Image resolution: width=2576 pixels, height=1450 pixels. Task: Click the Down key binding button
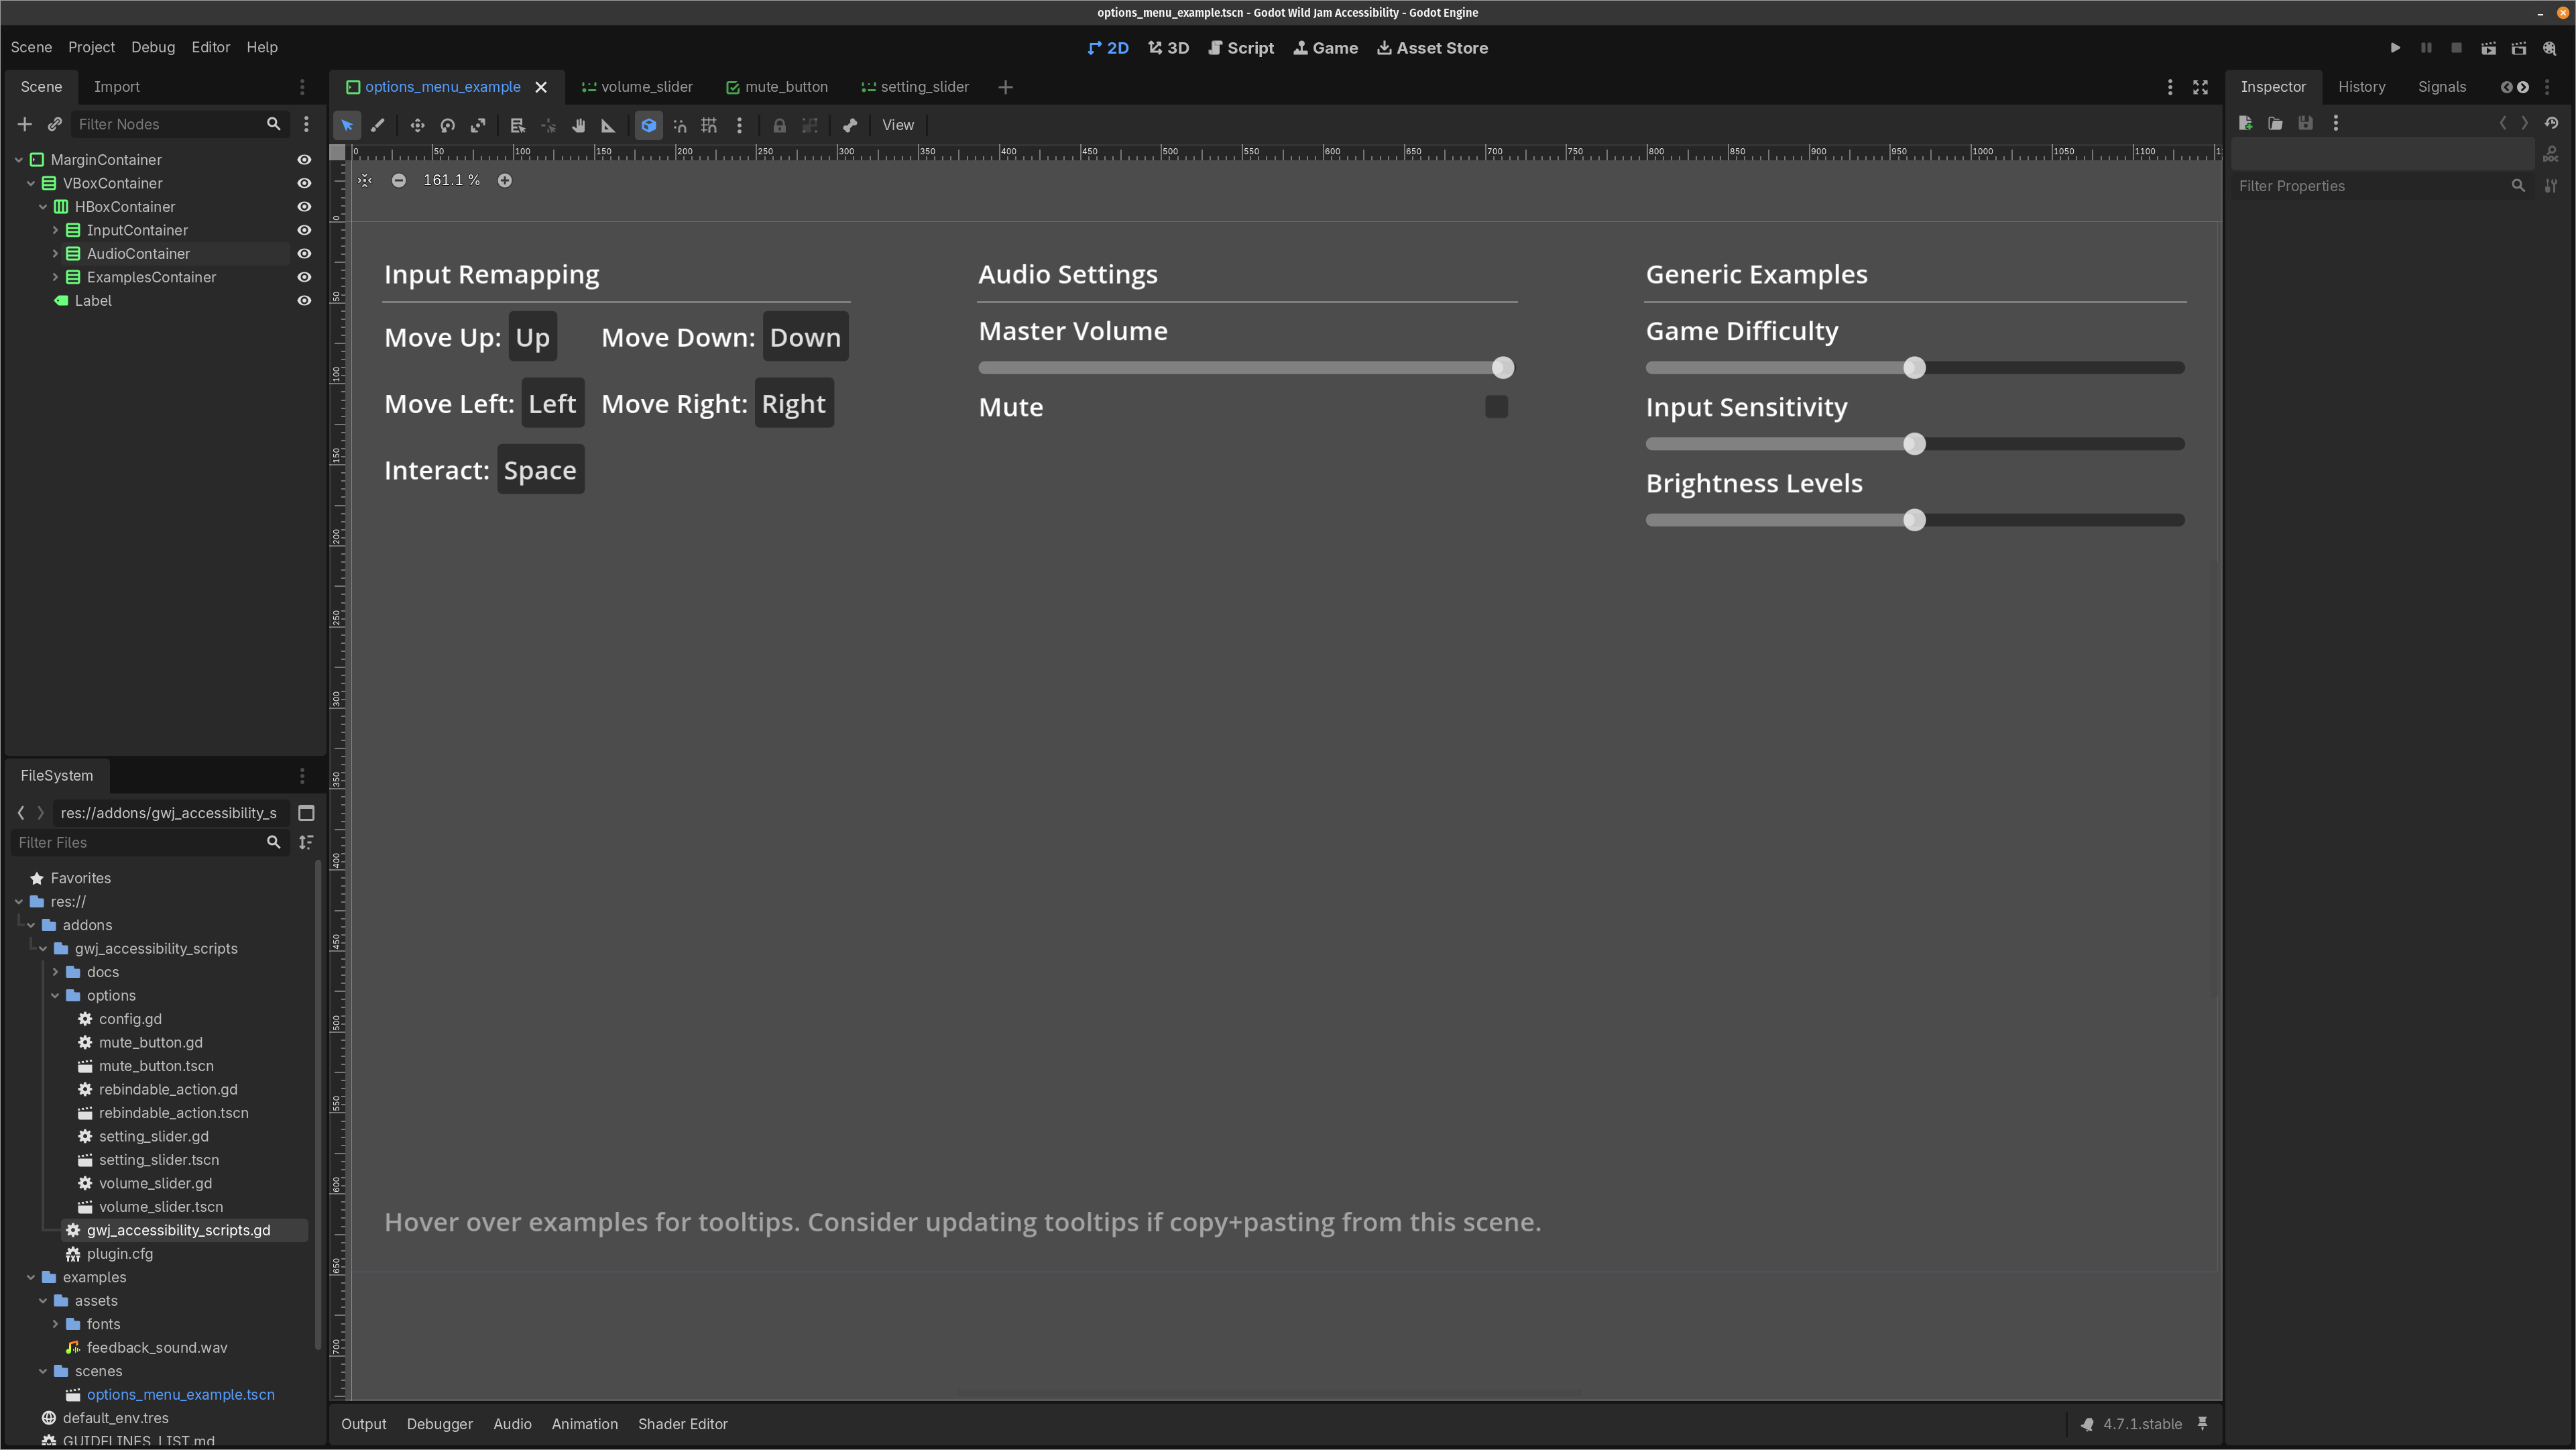pyautogui.click(x=805, y=337)
